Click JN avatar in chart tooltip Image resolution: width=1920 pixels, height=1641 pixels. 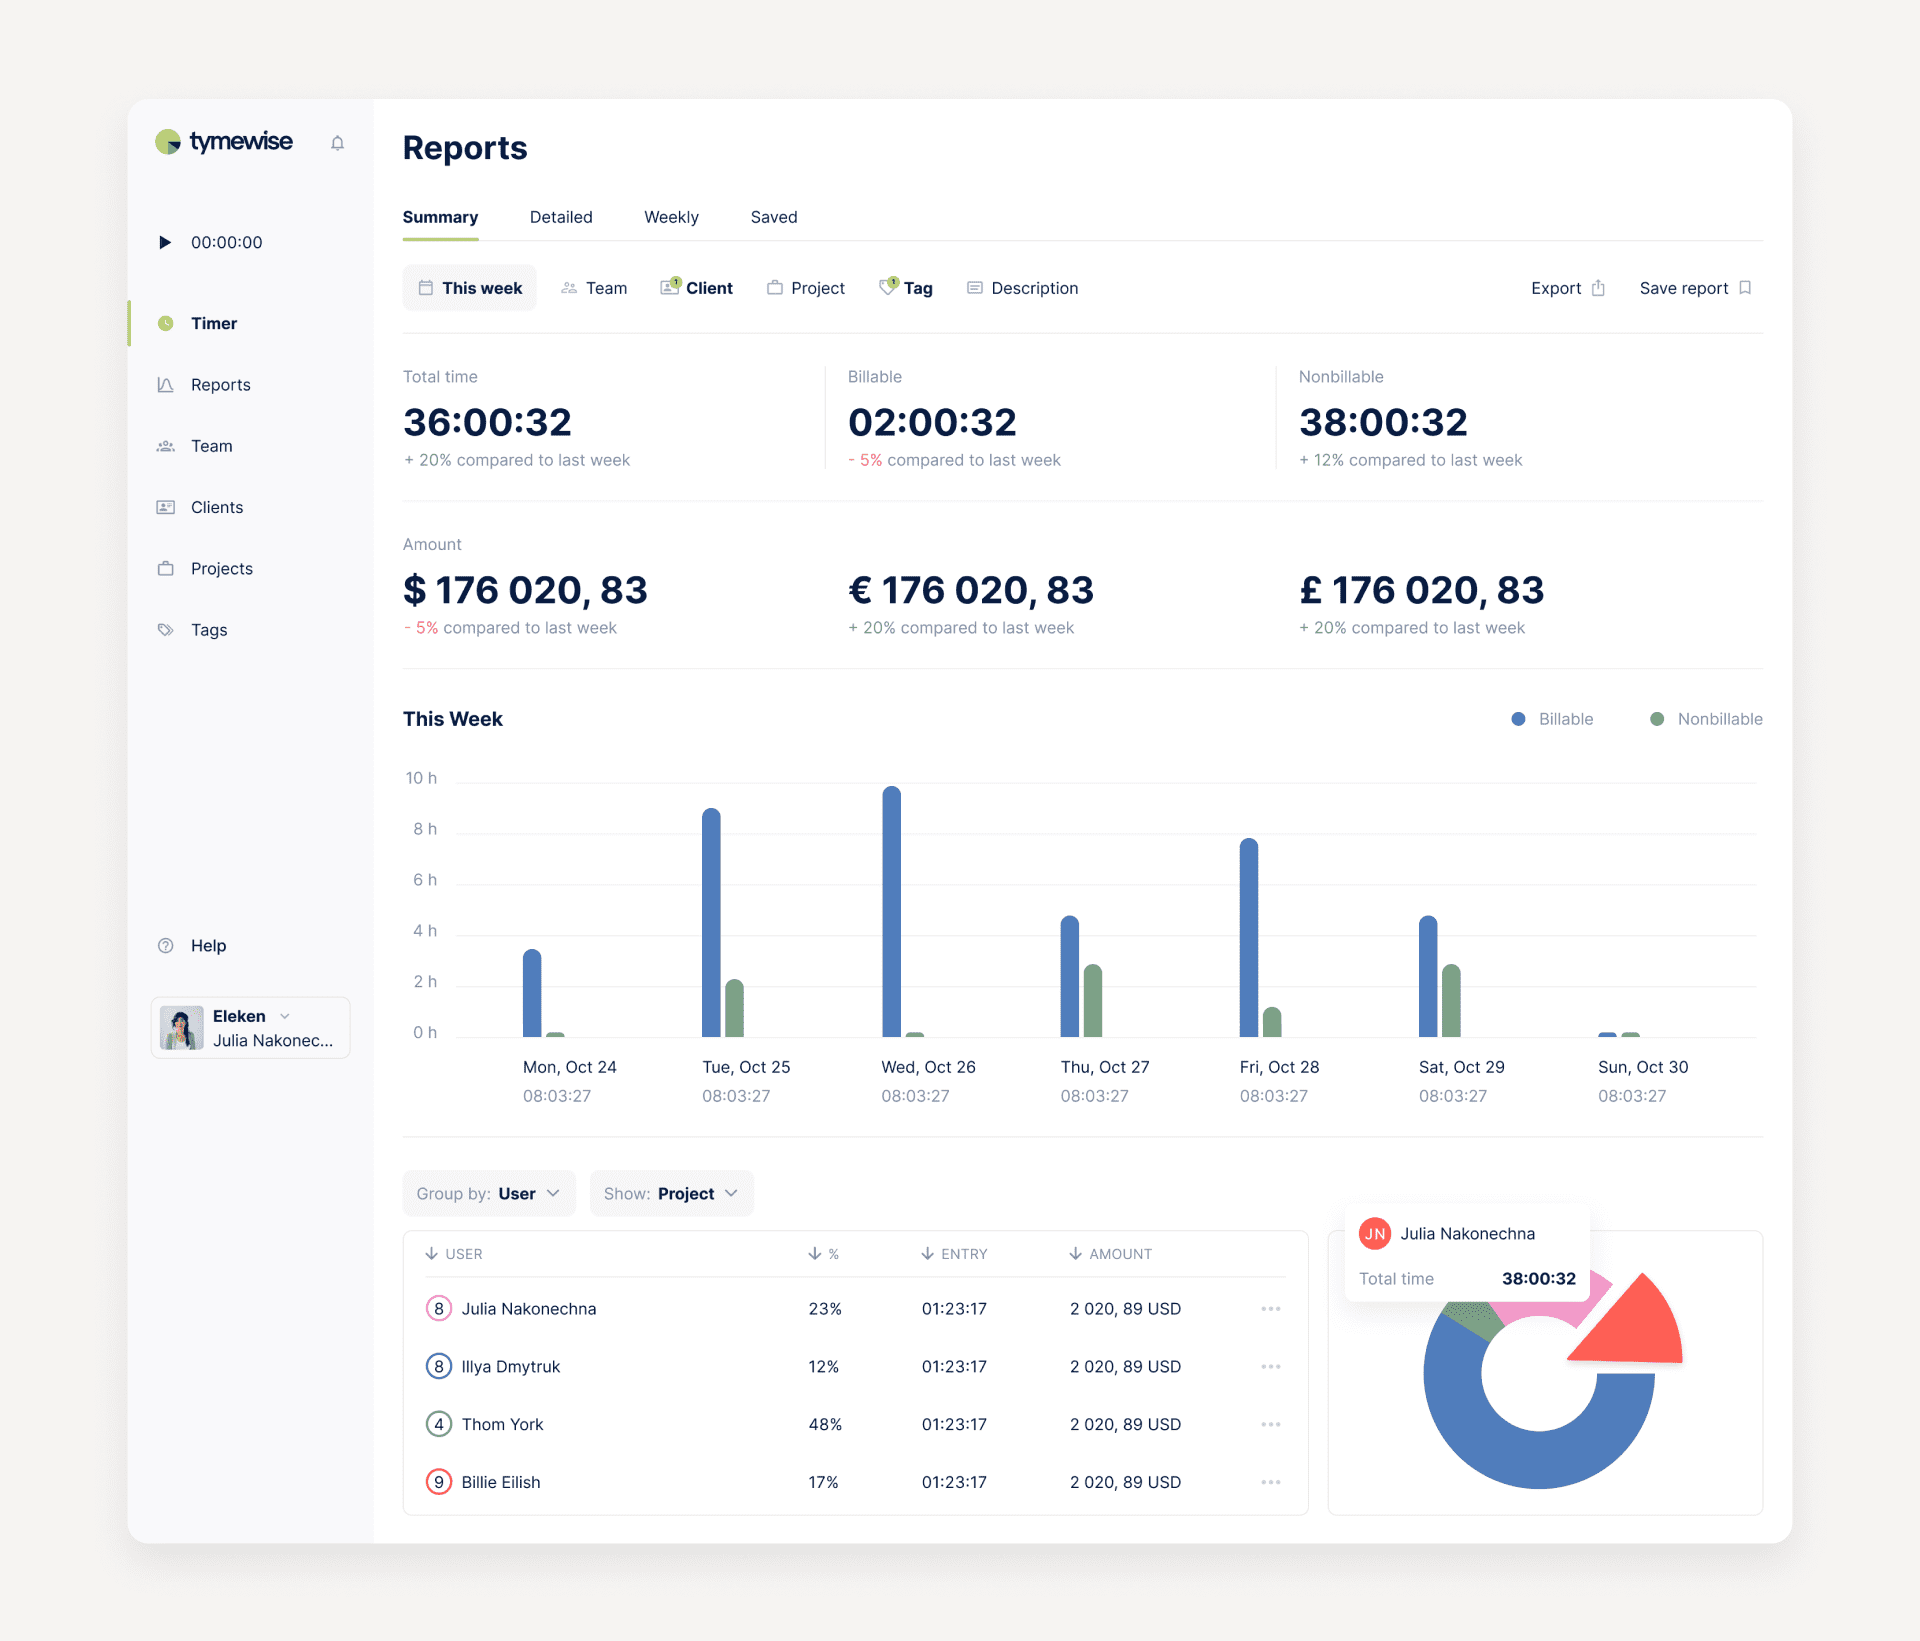pos(1375,1234)
